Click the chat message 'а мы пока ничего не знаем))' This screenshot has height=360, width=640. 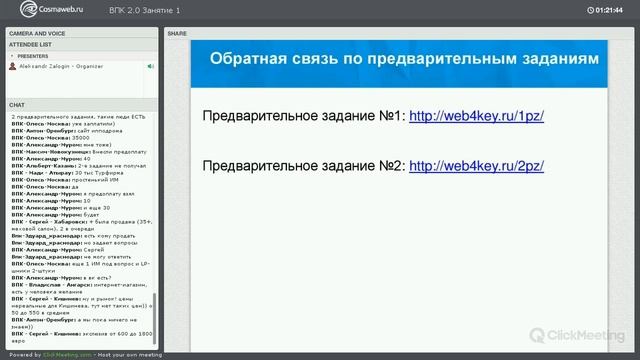click(x=73, y=323)
